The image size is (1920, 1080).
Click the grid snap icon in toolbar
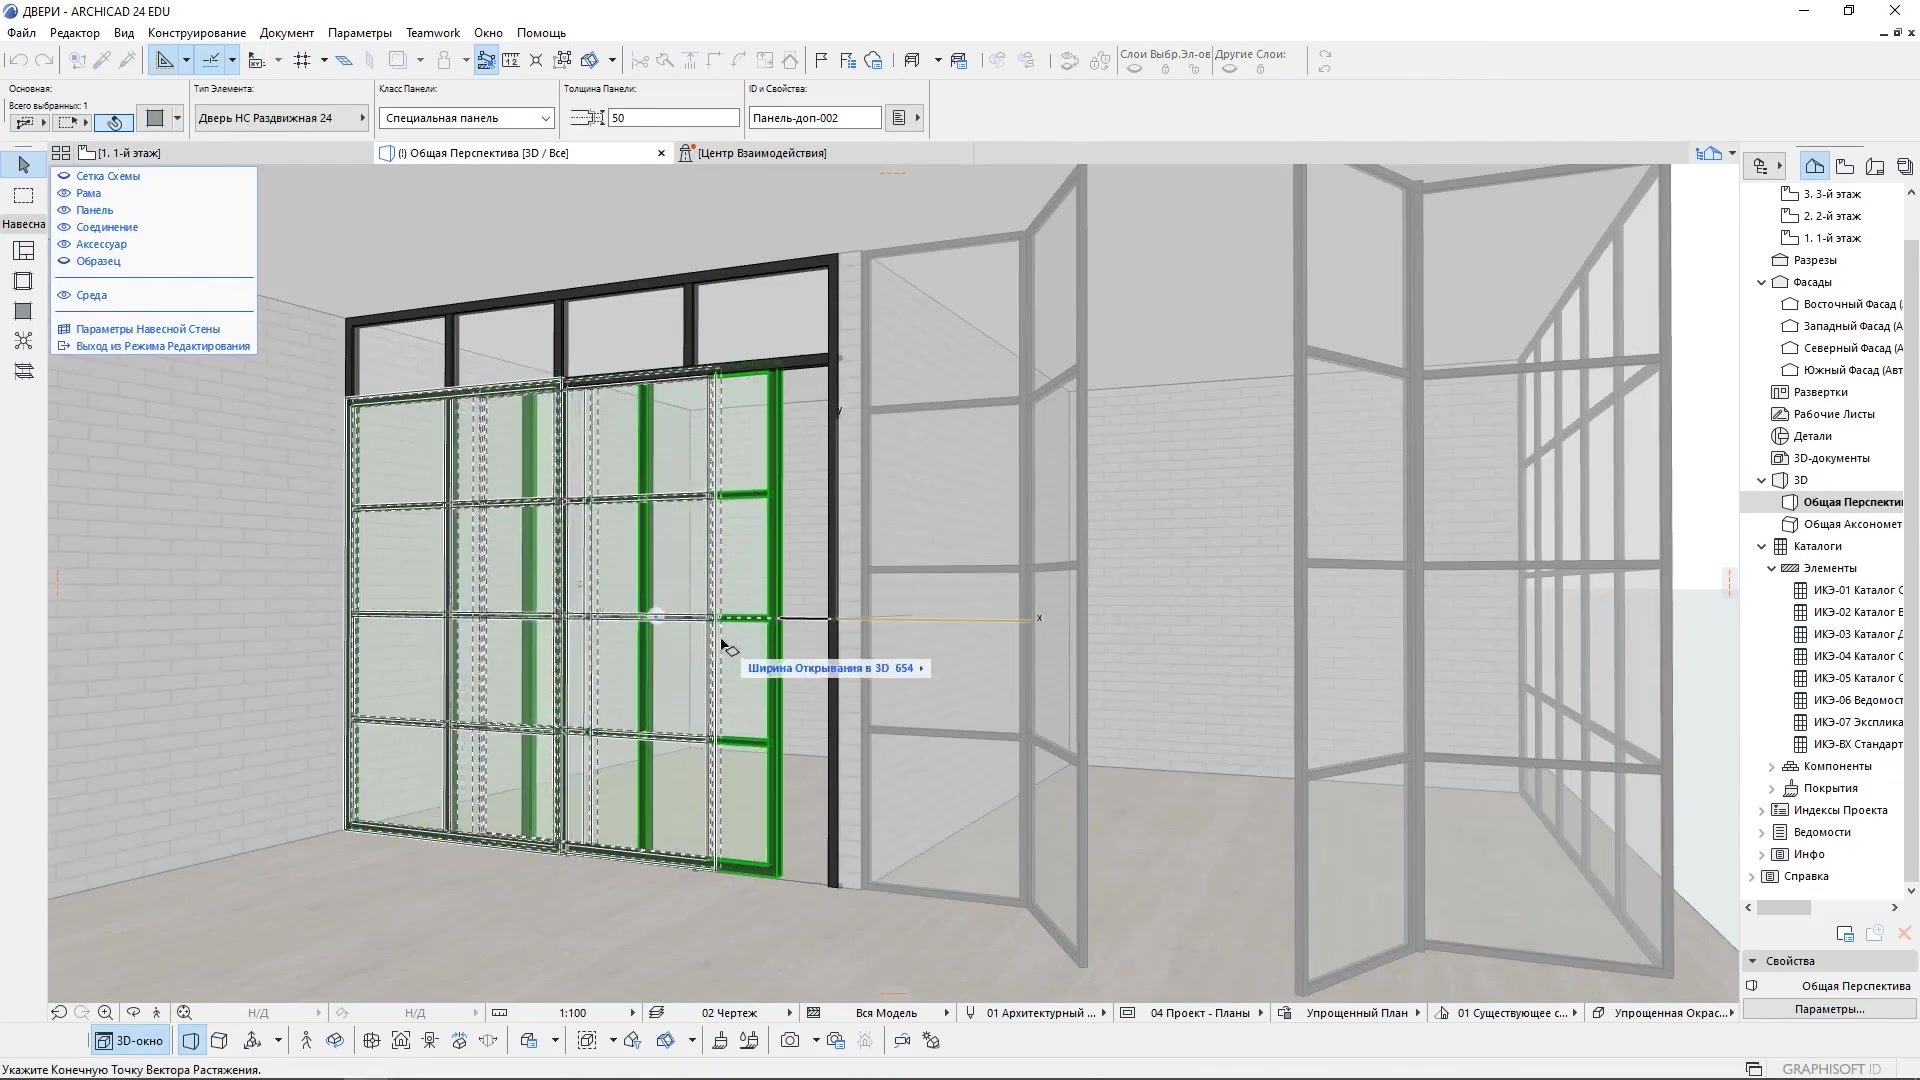tap(302, 61)
